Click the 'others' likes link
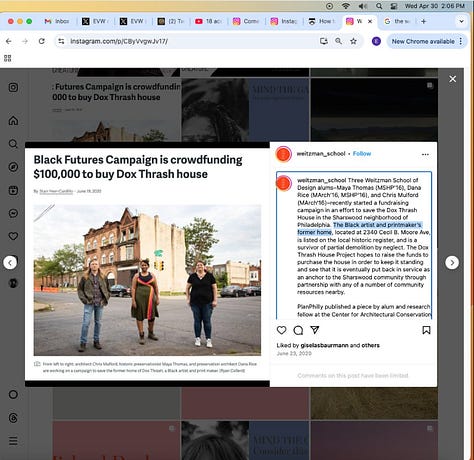Image resolution: width=474 pixels, height=460 pixels. click(370, 345)
